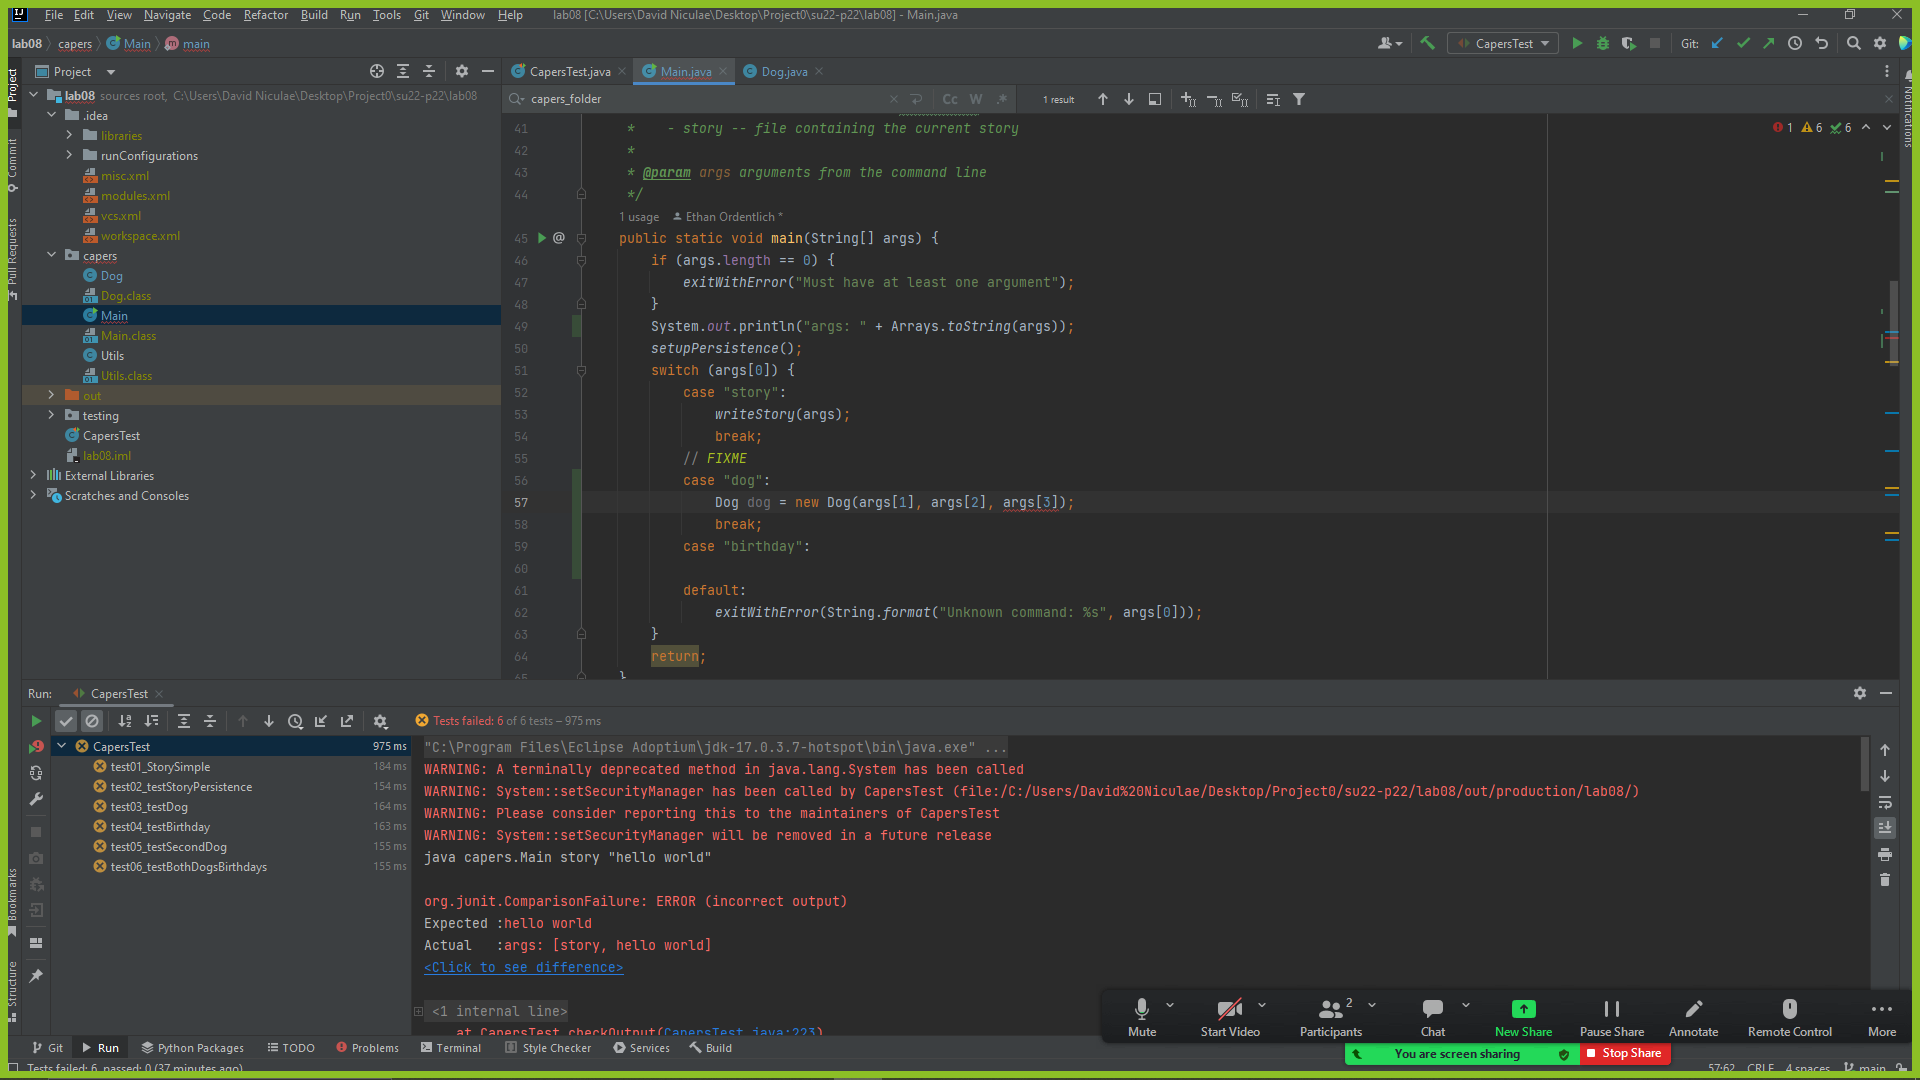Toggle Show Ignored tests button

(92, 721)
